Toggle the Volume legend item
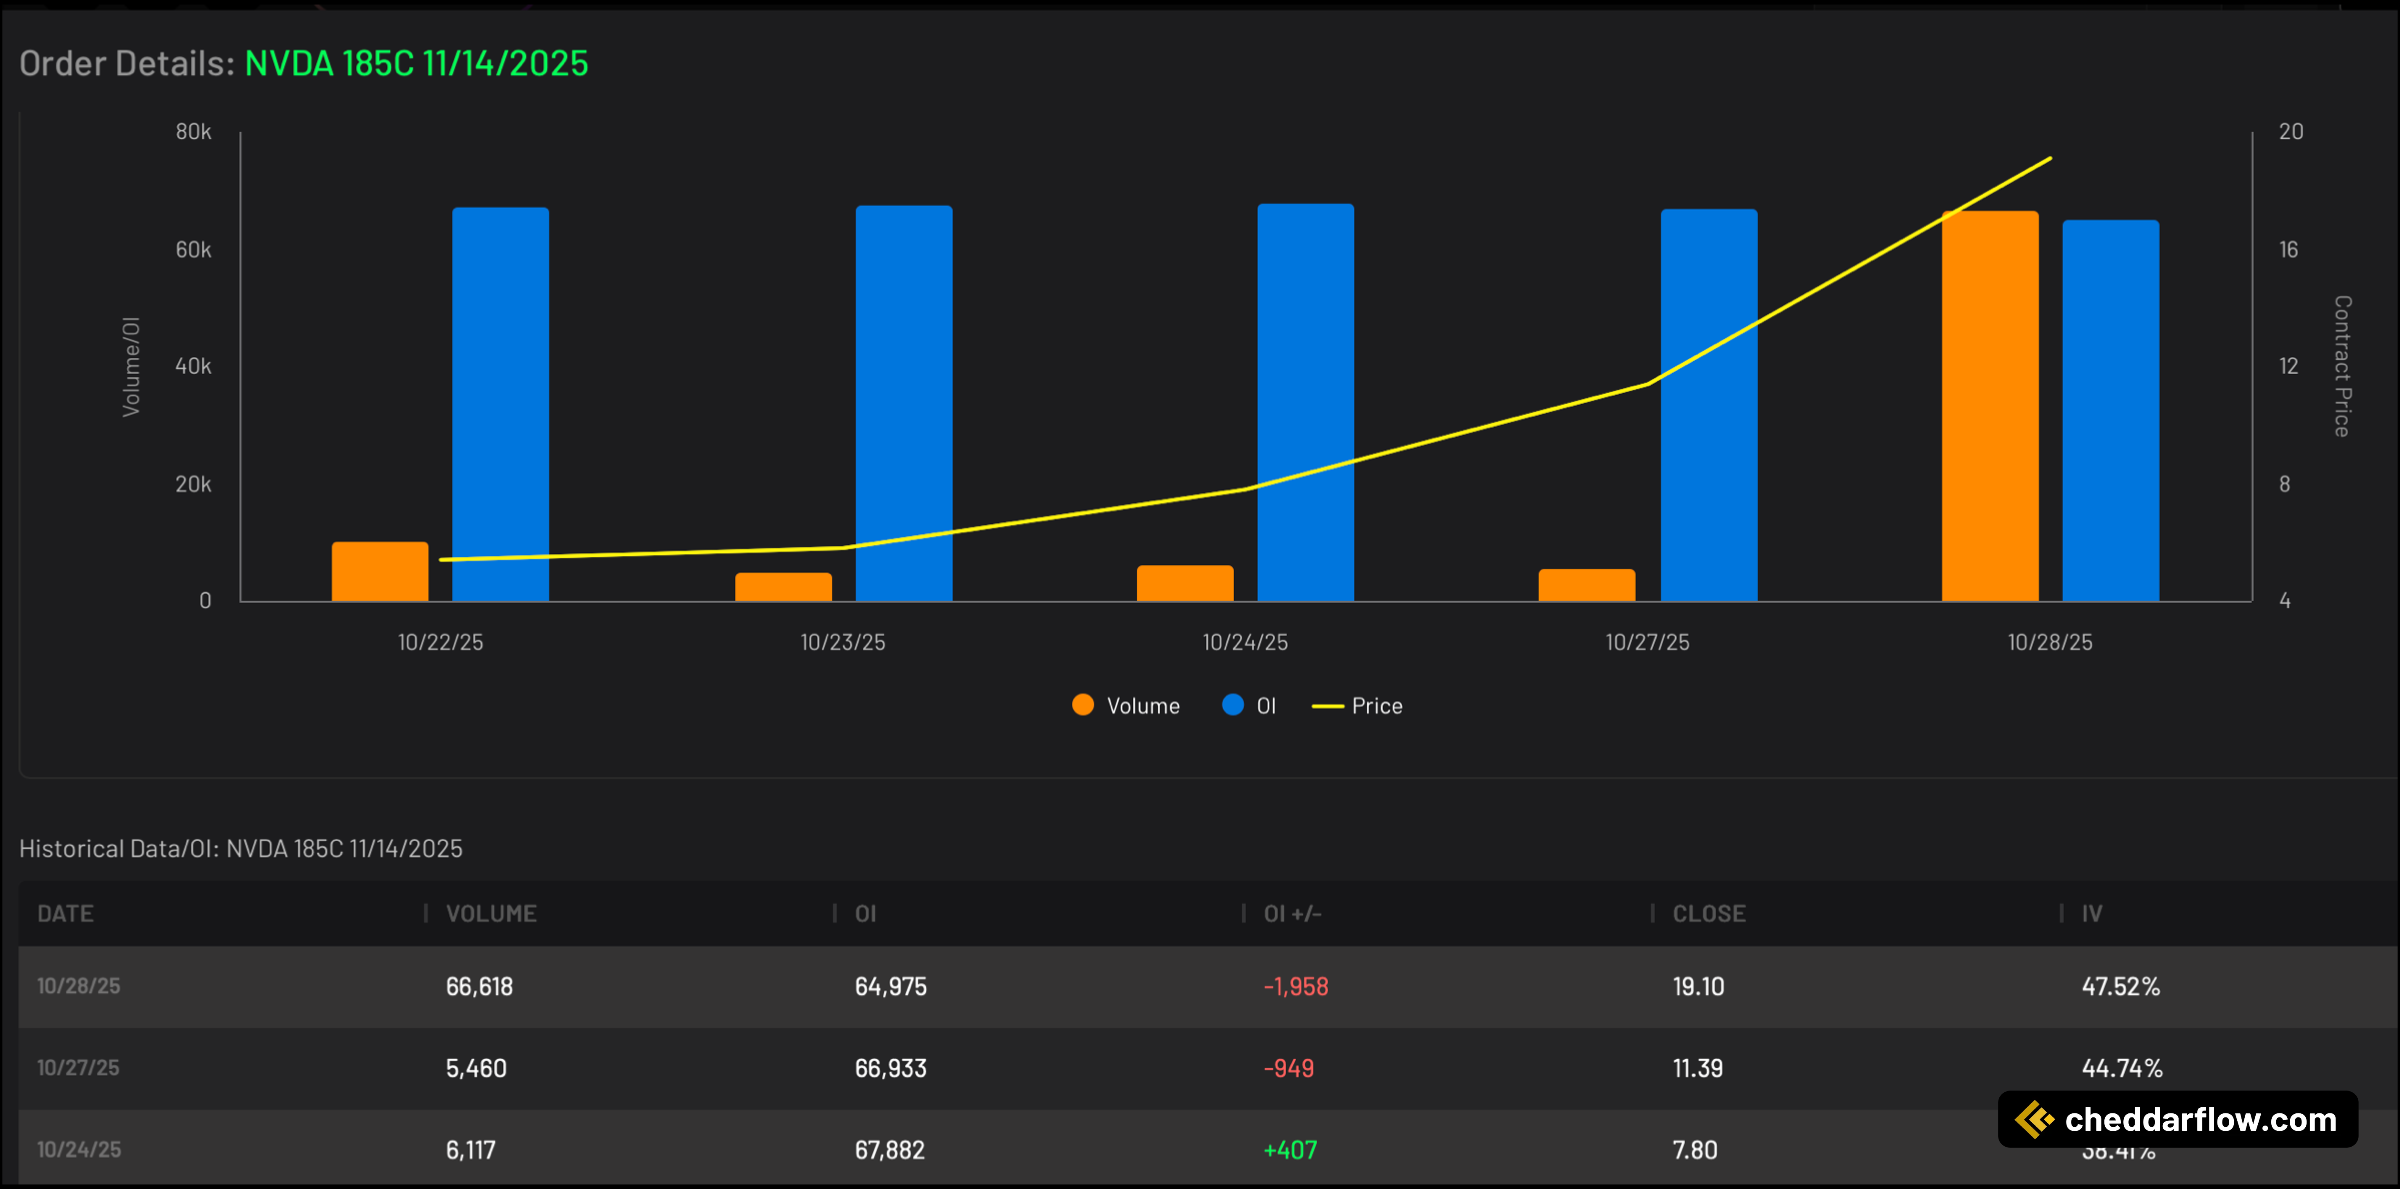The width and height of the screenshot is (2400, 1189). point(1126,706)
